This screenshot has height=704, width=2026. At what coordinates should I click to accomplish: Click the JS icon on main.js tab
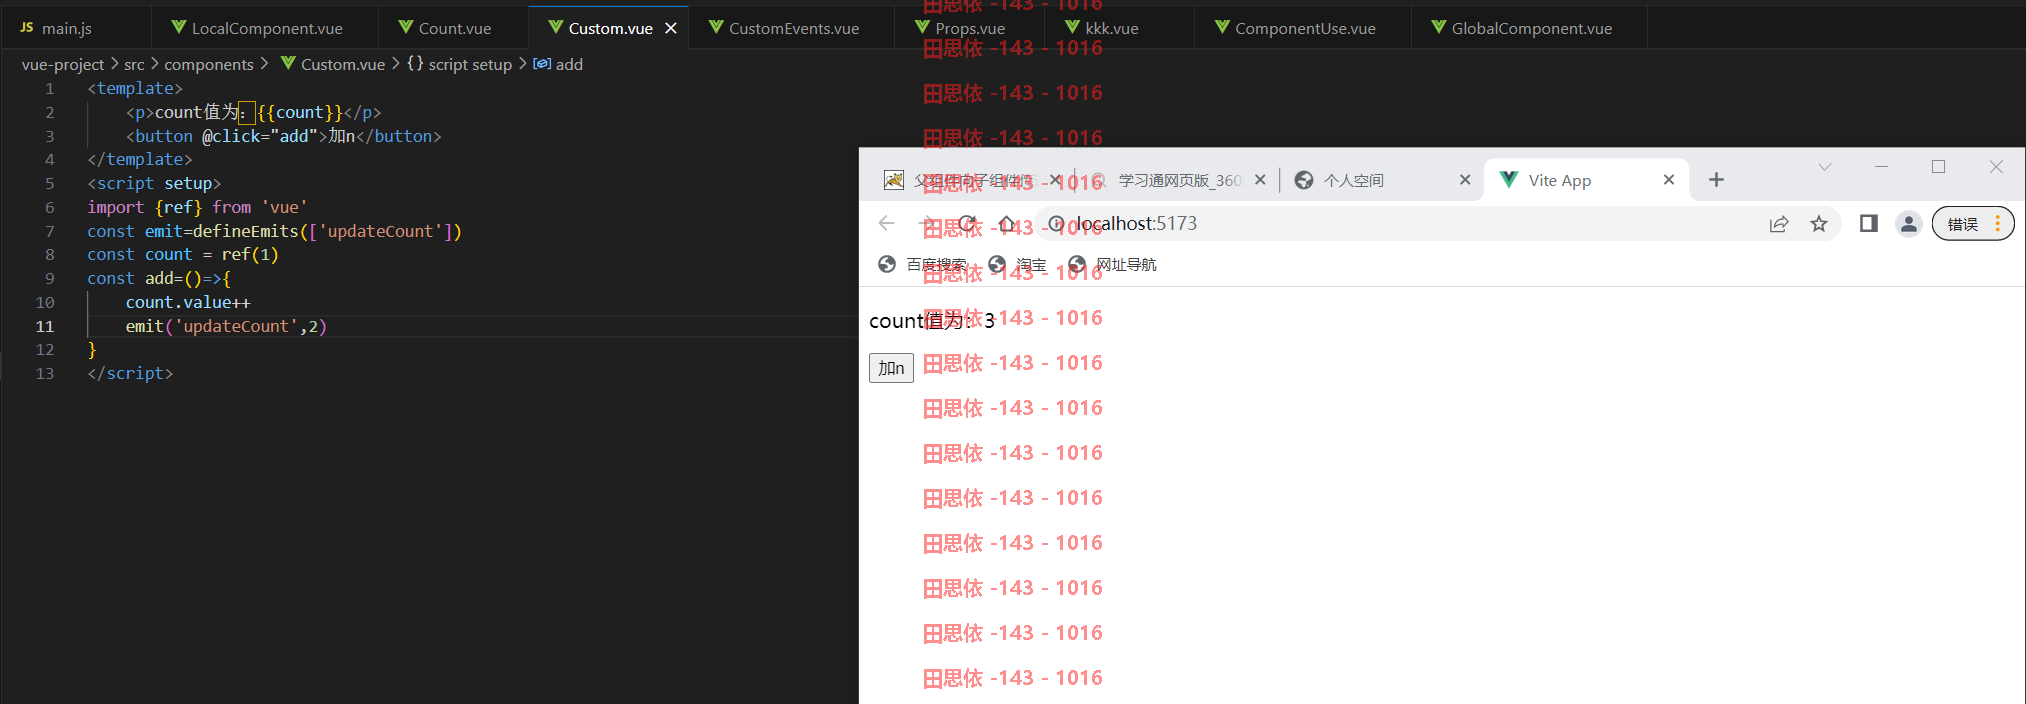[27, 27]
